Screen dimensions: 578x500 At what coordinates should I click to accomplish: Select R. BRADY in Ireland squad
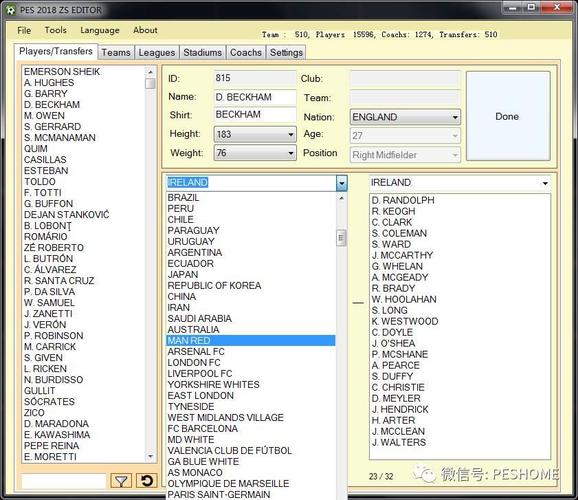[460, 288]
